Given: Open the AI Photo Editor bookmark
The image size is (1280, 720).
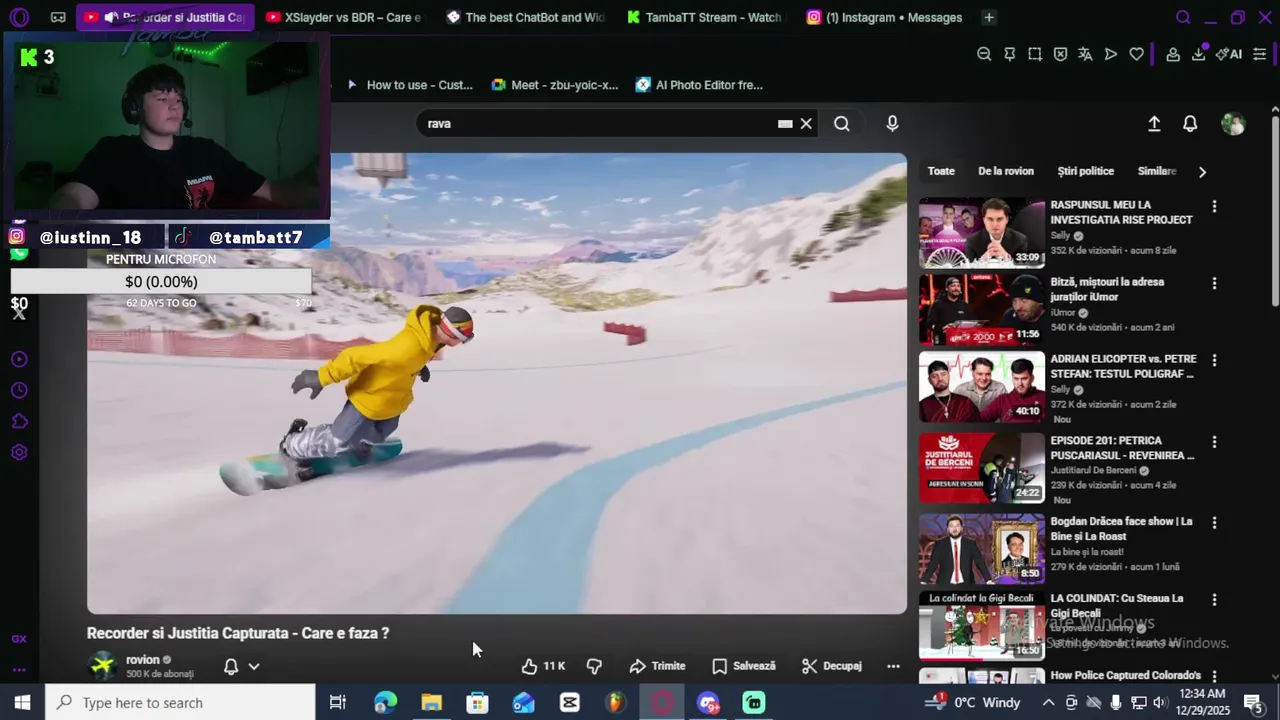Looking at the screenshot, I should click(699, 85).
